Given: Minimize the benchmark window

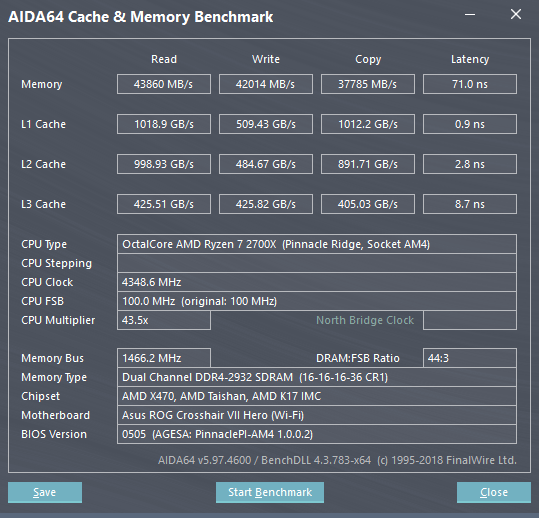Looking at the screenshot, I should click(470, 15).
